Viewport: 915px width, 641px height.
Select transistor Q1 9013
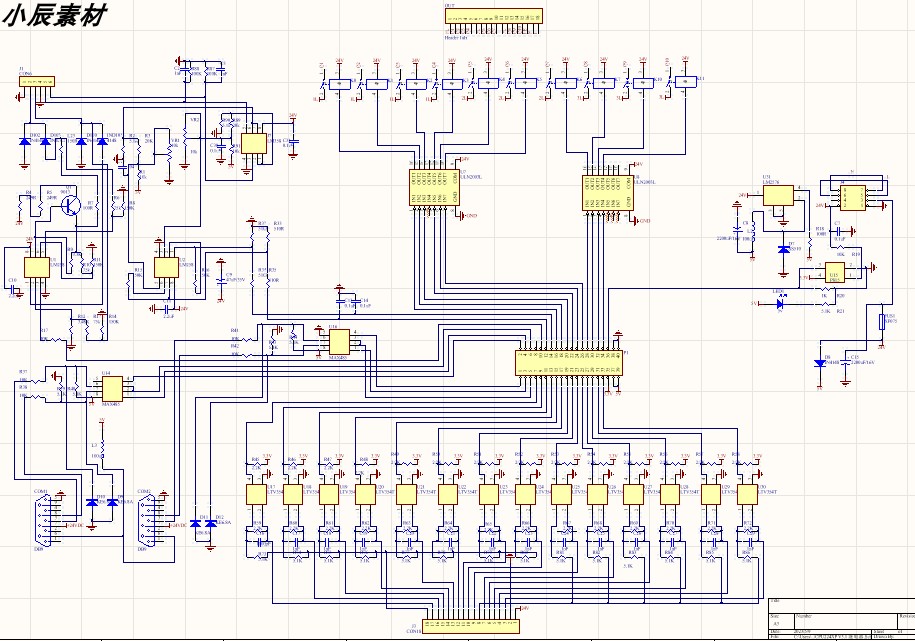(71, 205)
